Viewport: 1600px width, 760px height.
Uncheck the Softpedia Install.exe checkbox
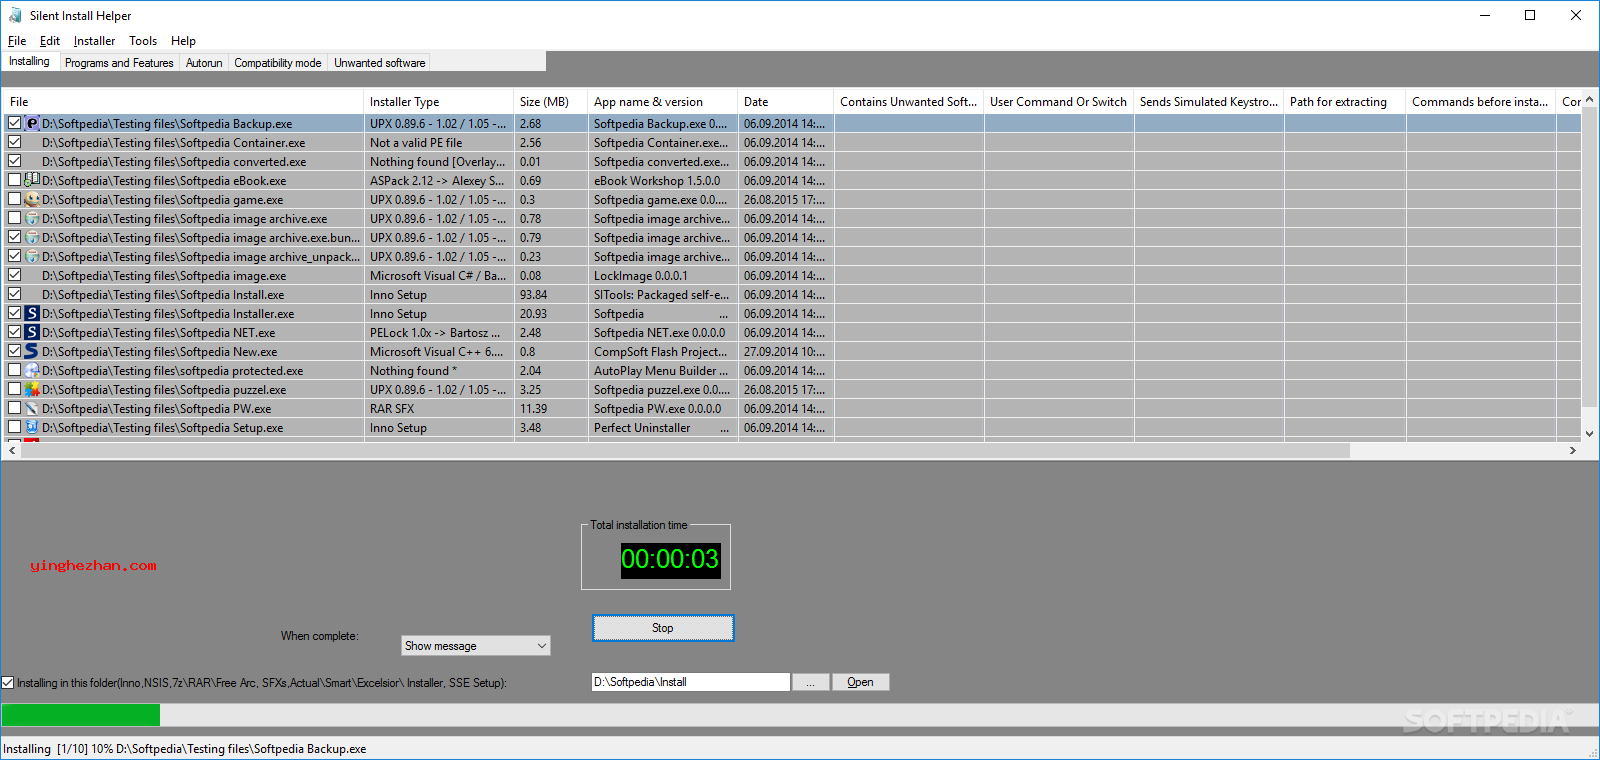pos(14,295)
